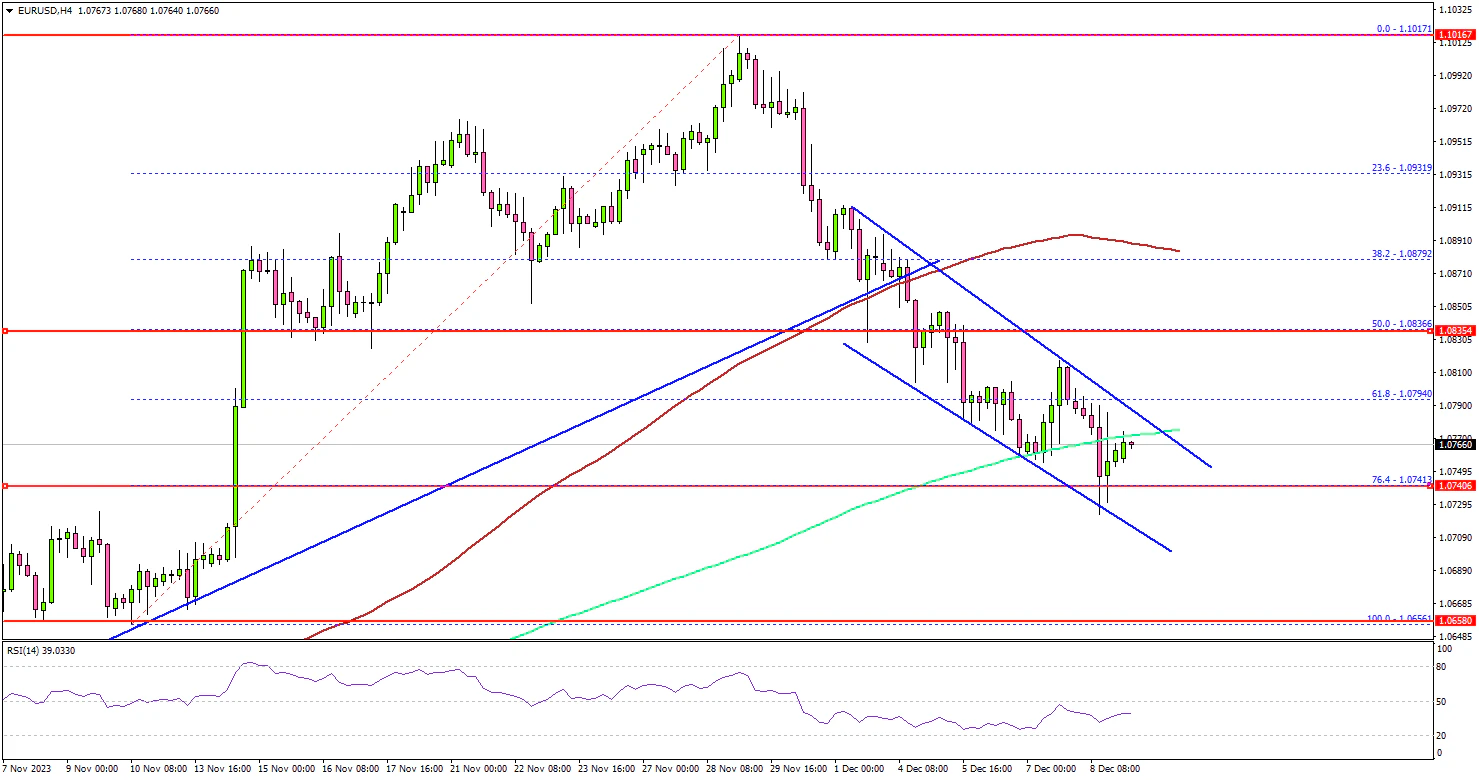Select the red 1.08354 price tag
Image resolution: width=1479 pixels, height=780 pixels.
pos(1456,330)
